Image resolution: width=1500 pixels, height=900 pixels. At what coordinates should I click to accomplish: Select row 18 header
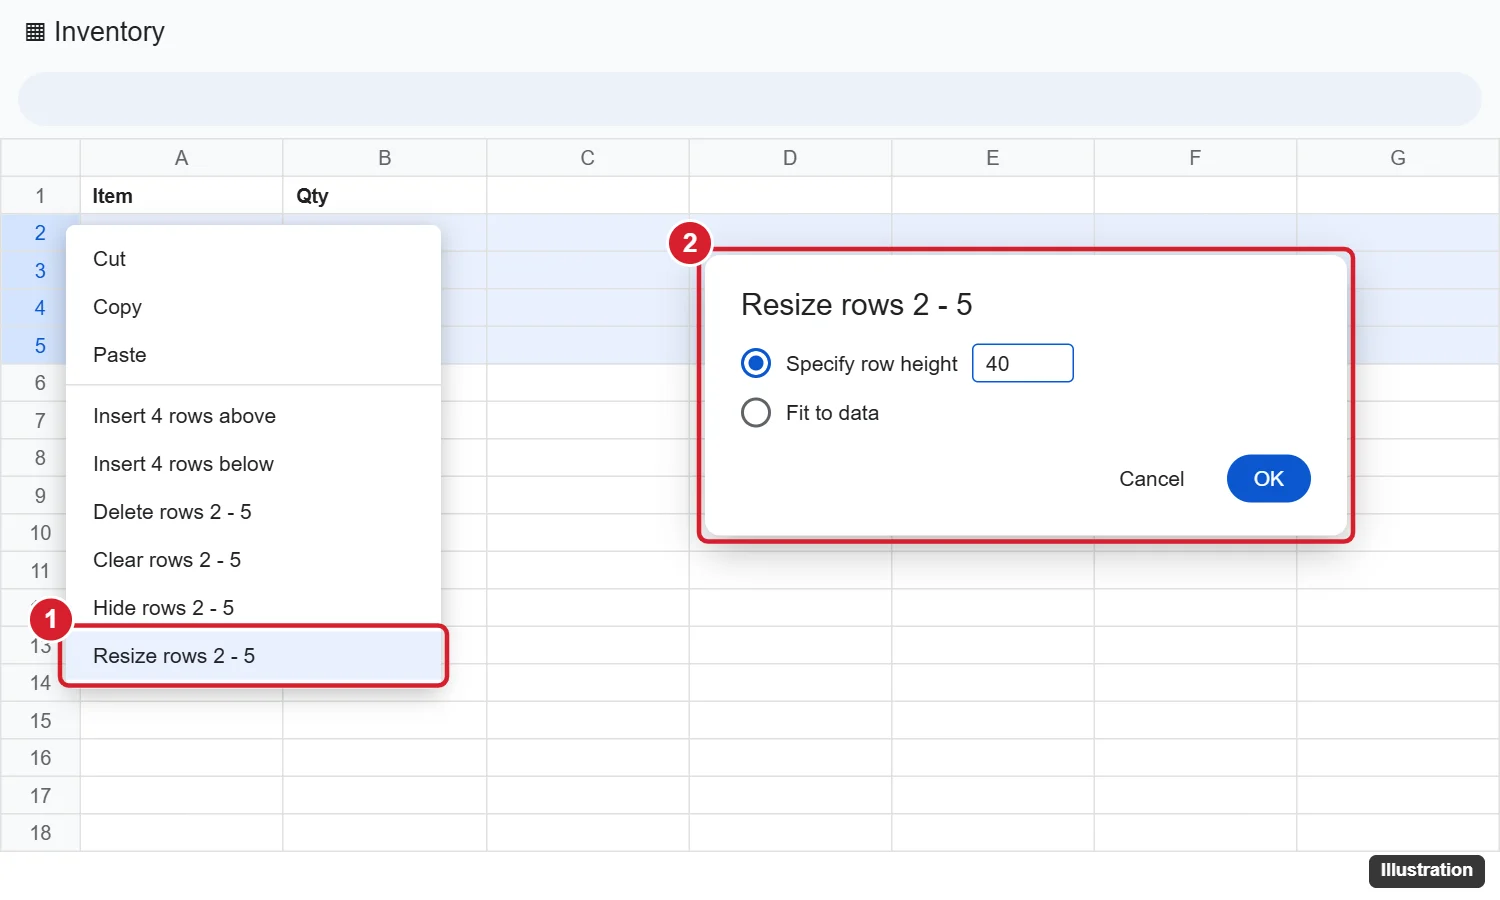40,833
